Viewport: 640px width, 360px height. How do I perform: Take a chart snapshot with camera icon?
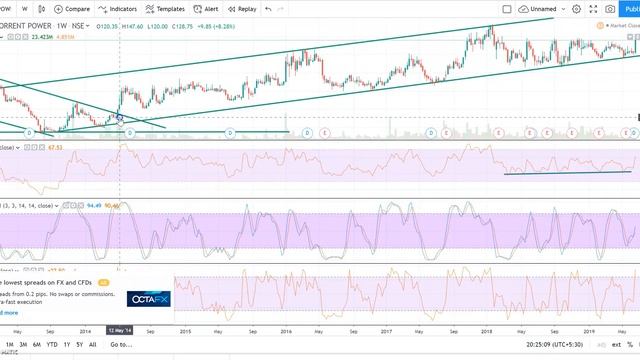610,9
